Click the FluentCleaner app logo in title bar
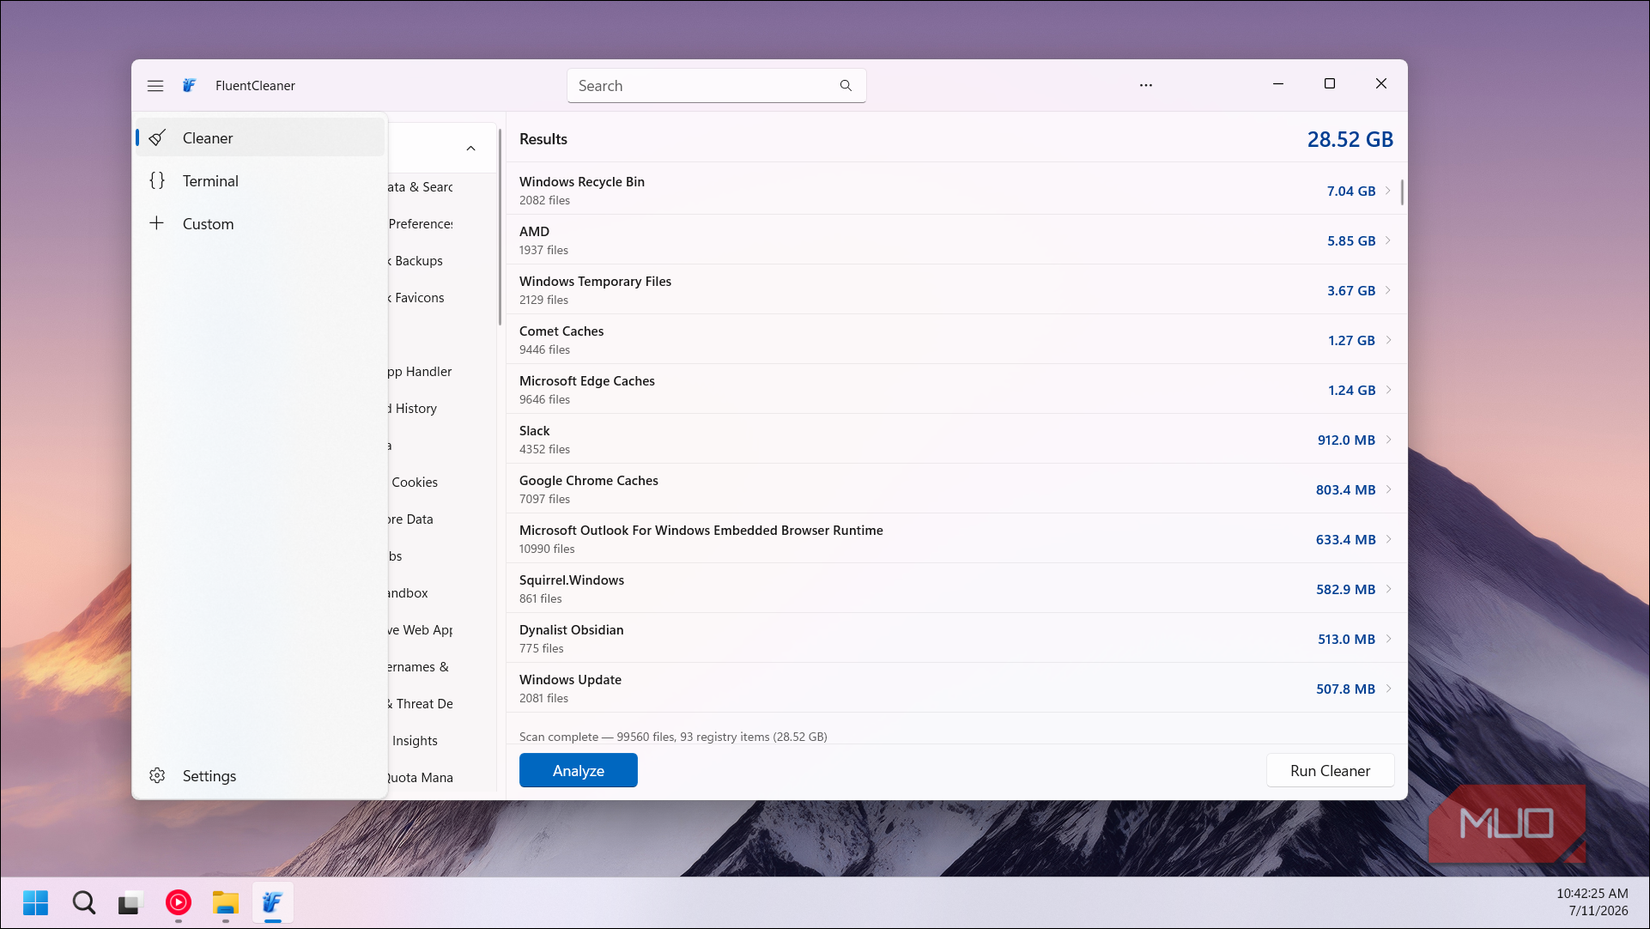Image resolution: width=1650 pixels, height=929 pixels. point(189,86)
